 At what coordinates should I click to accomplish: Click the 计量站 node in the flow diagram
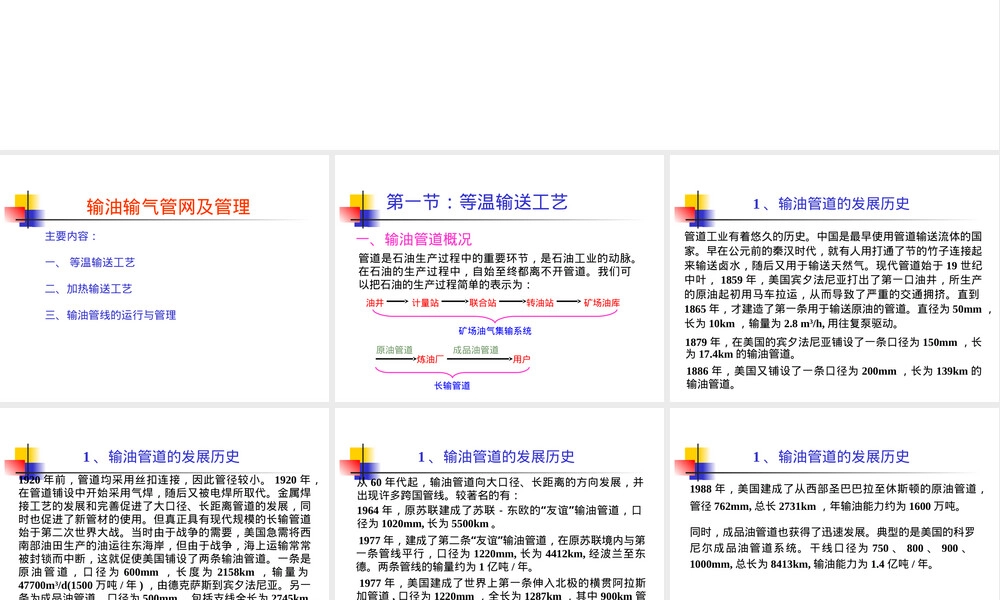pos(425,303)
